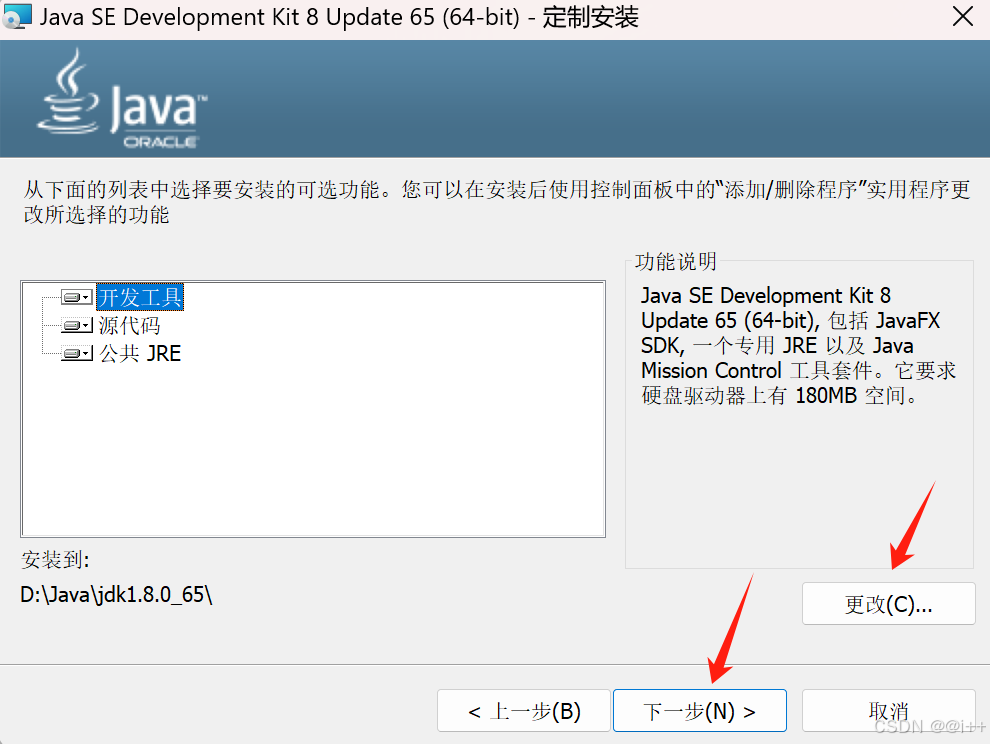Click 更改(C)... to change the install location
Image resolution: width=990 pixels, height=744 pixels.
click(x=888, y=603)
